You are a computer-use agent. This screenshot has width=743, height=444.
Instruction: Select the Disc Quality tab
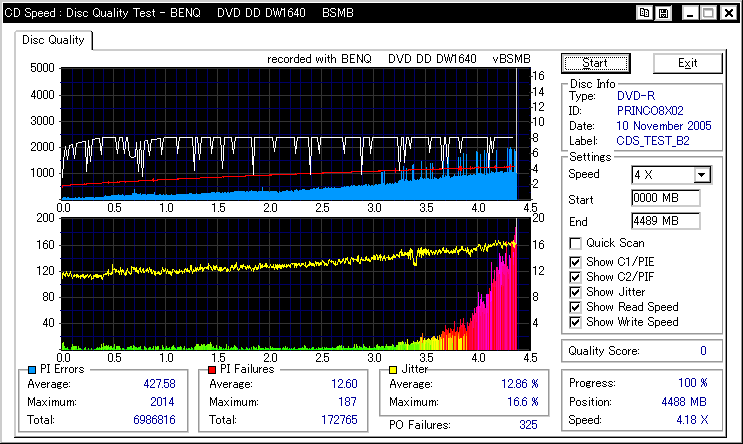55,40
